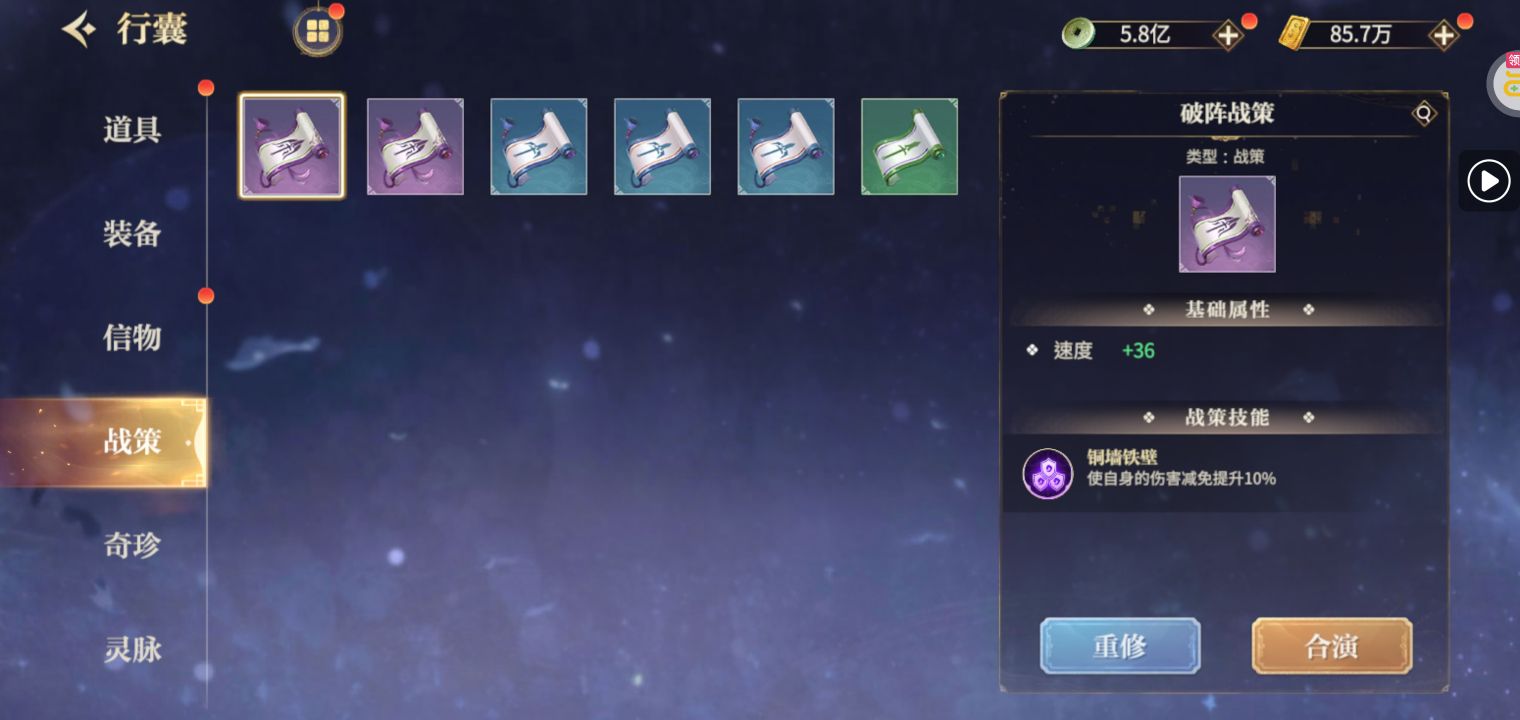Click the blue 重修 button

click(1120, 646)
